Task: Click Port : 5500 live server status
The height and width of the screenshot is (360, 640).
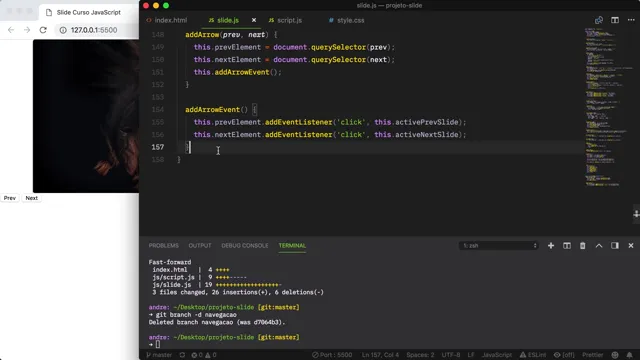Action: click(x=332, y=355)
